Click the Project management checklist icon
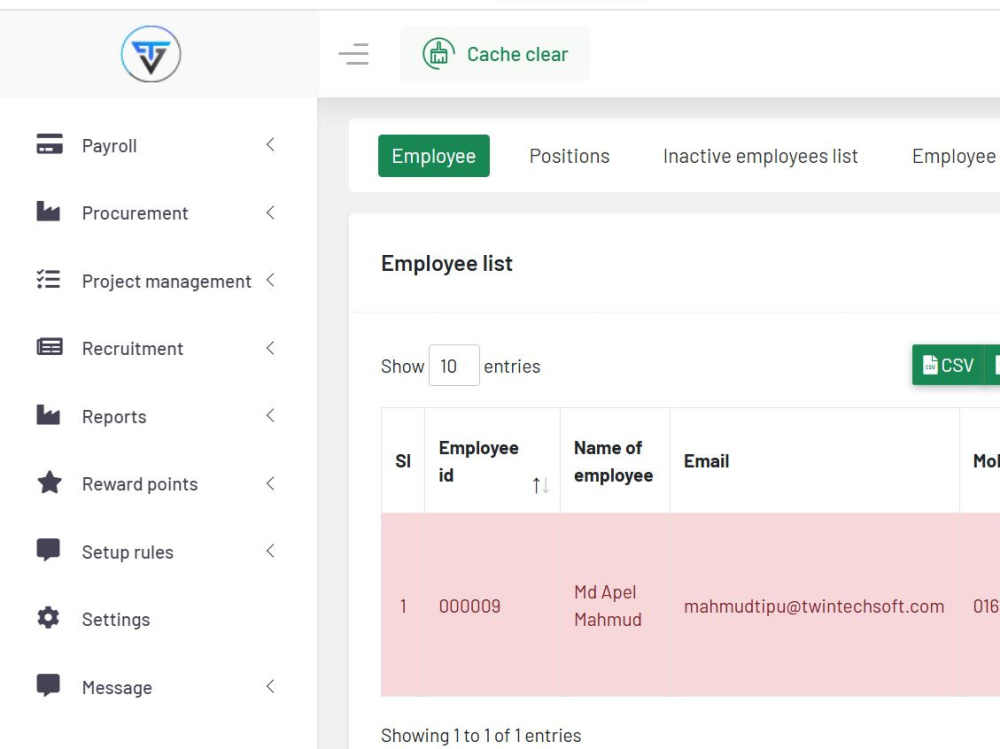The image size is (1000, 749). [x=48, y=279]
